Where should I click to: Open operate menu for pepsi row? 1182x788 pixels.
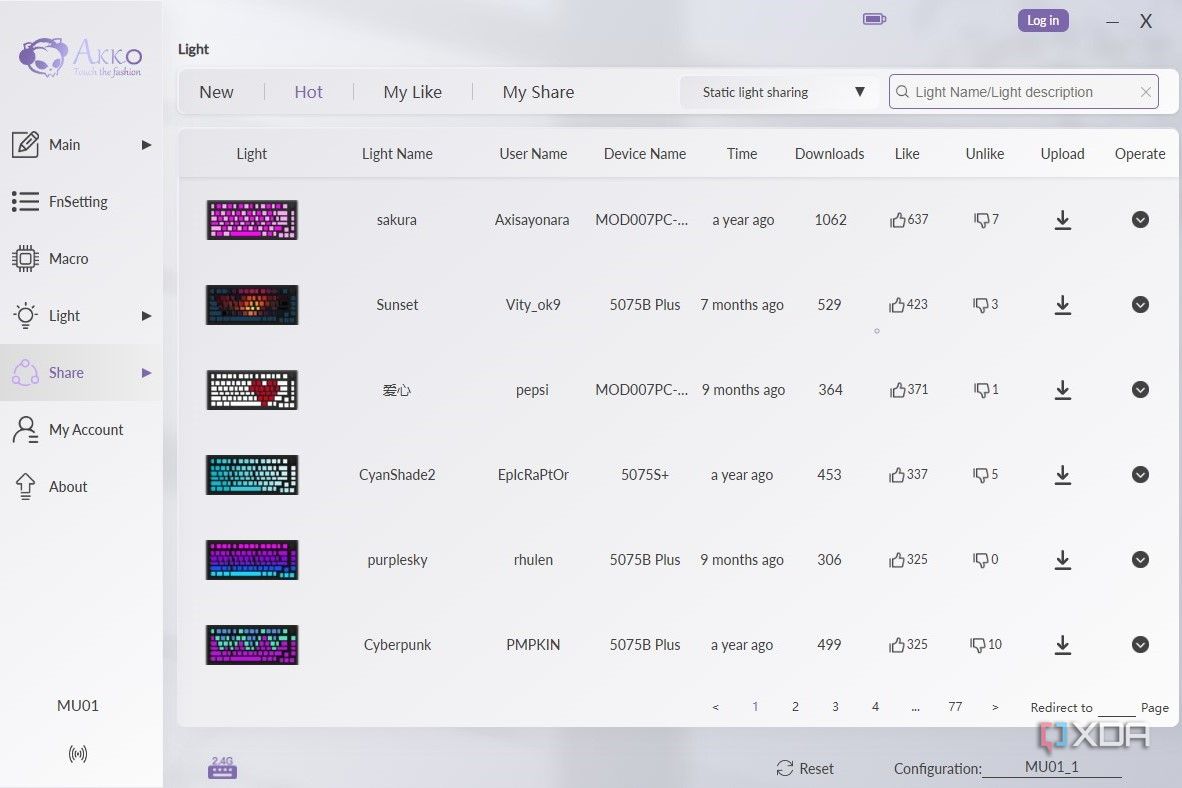1141,390
